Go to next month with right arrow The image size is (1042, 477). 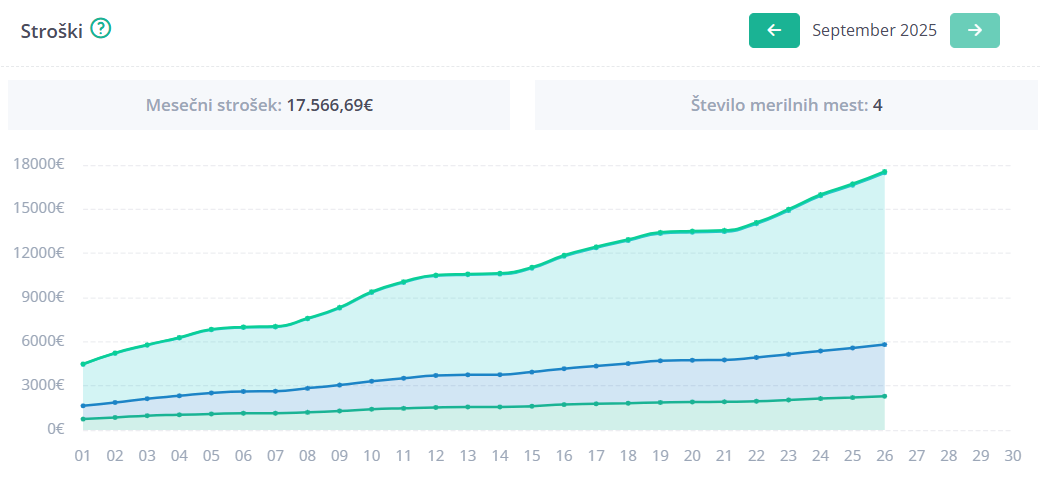pyautogui.click(x=974, y=30)
